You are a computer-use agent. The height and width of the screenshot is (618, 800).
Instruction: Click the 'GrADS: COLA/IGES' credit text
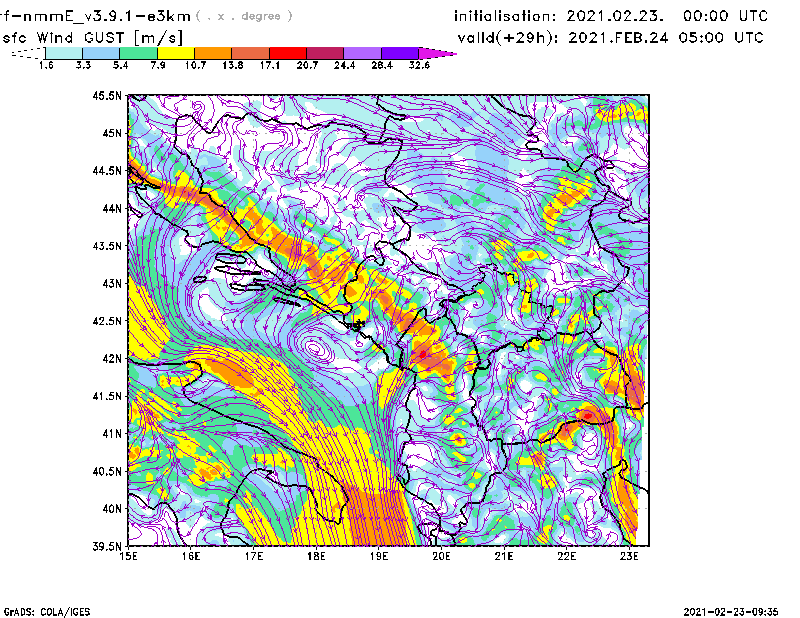click(47, 612)
